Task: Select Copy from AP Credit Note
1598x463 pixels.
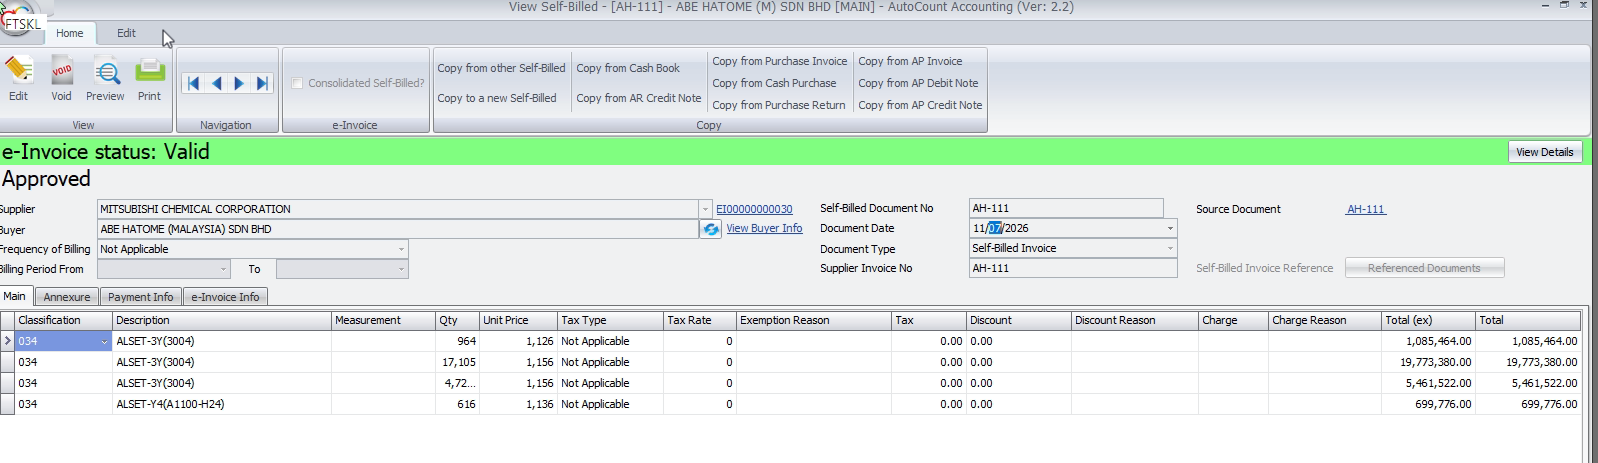Action: coord(920,105)
